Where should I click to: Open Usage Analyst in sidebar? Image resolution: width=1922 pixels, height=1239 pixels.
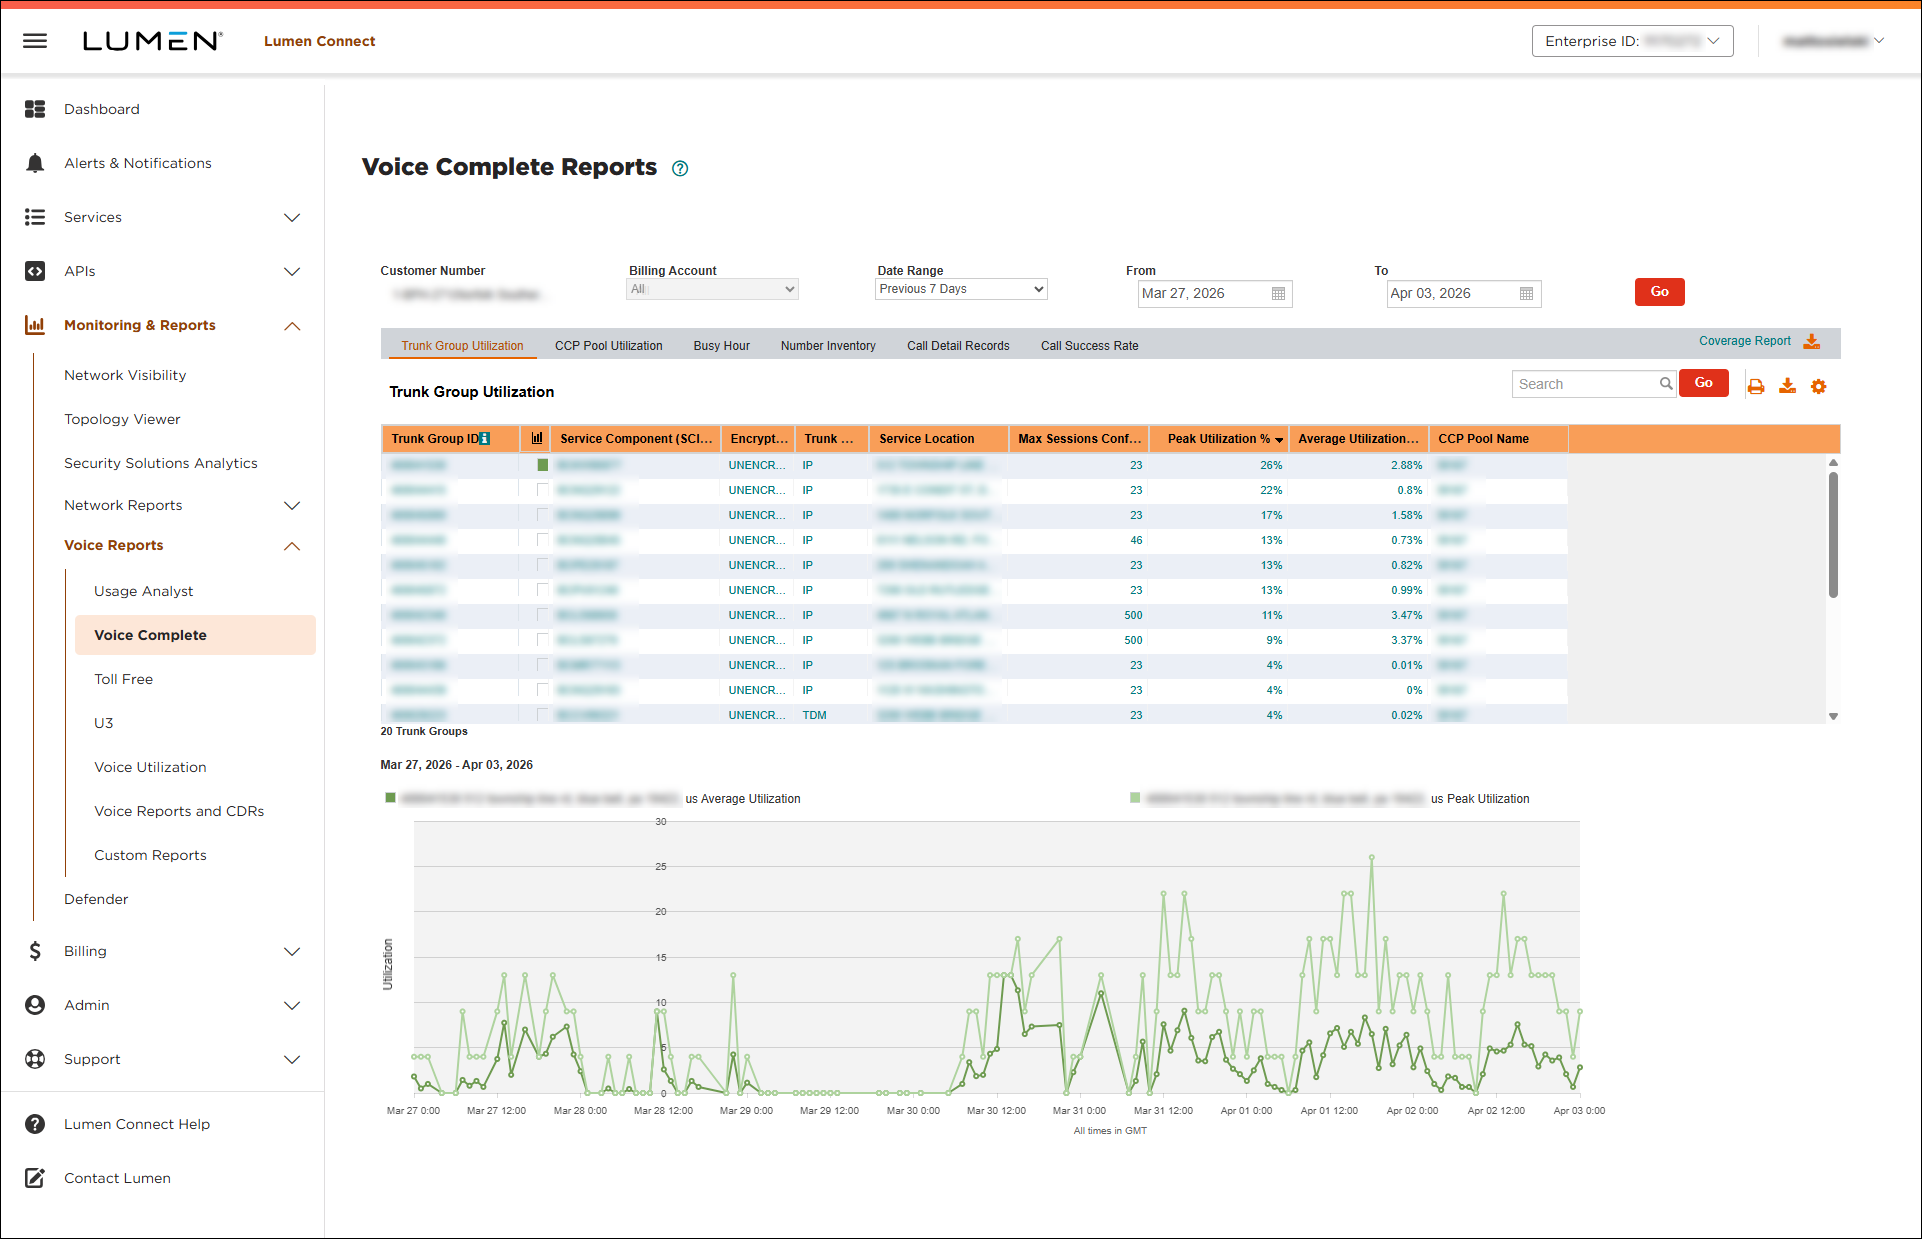[x=144, y=591]
